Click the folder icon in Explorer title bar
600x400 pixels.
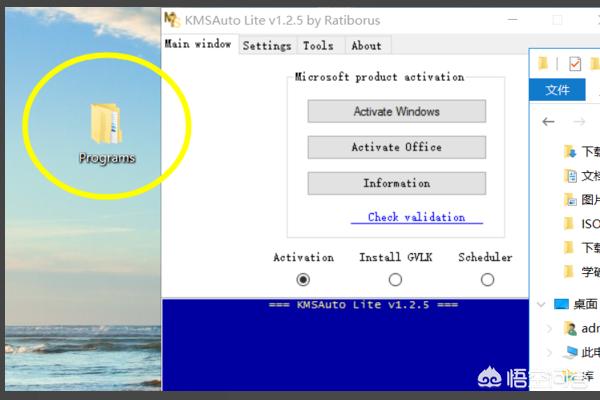point(543,63)
